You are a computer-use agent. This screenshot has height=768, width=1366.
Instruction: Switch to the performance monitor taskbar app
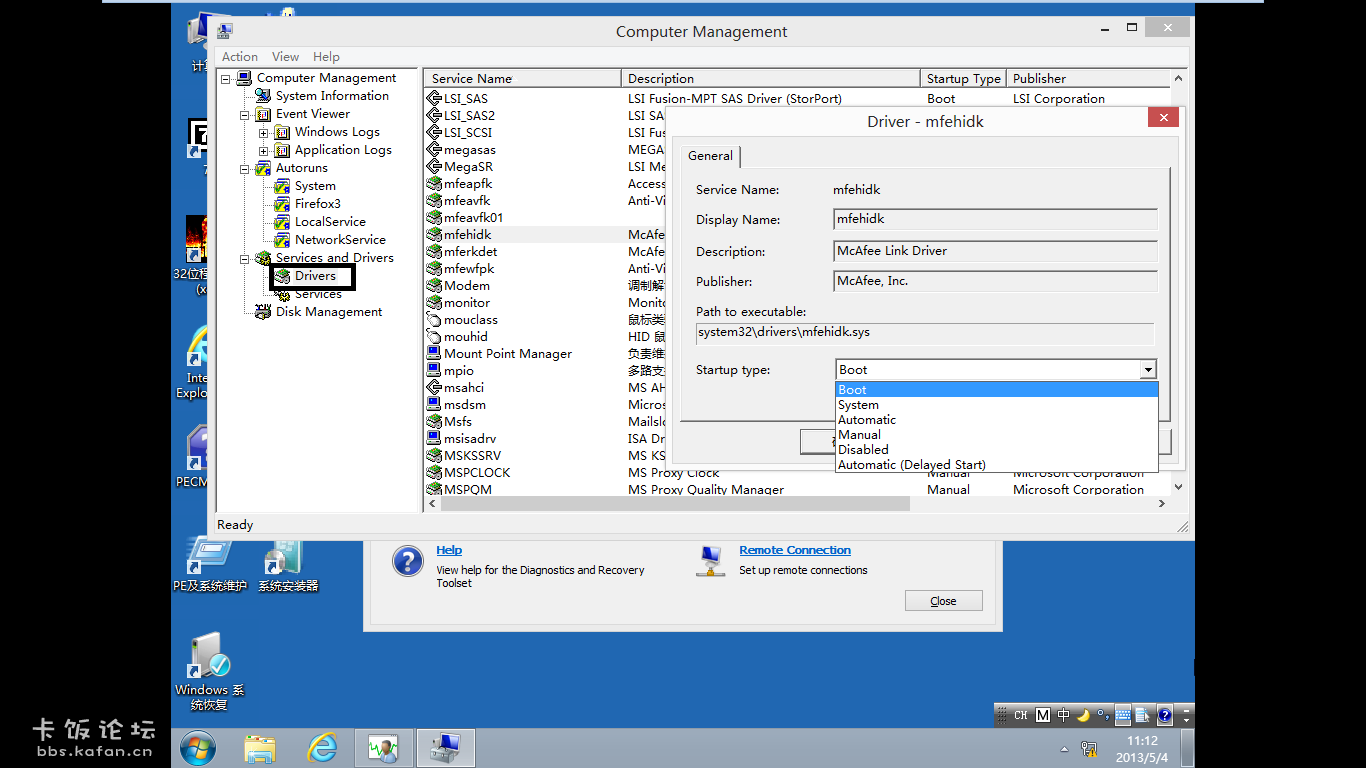point(383,747)
